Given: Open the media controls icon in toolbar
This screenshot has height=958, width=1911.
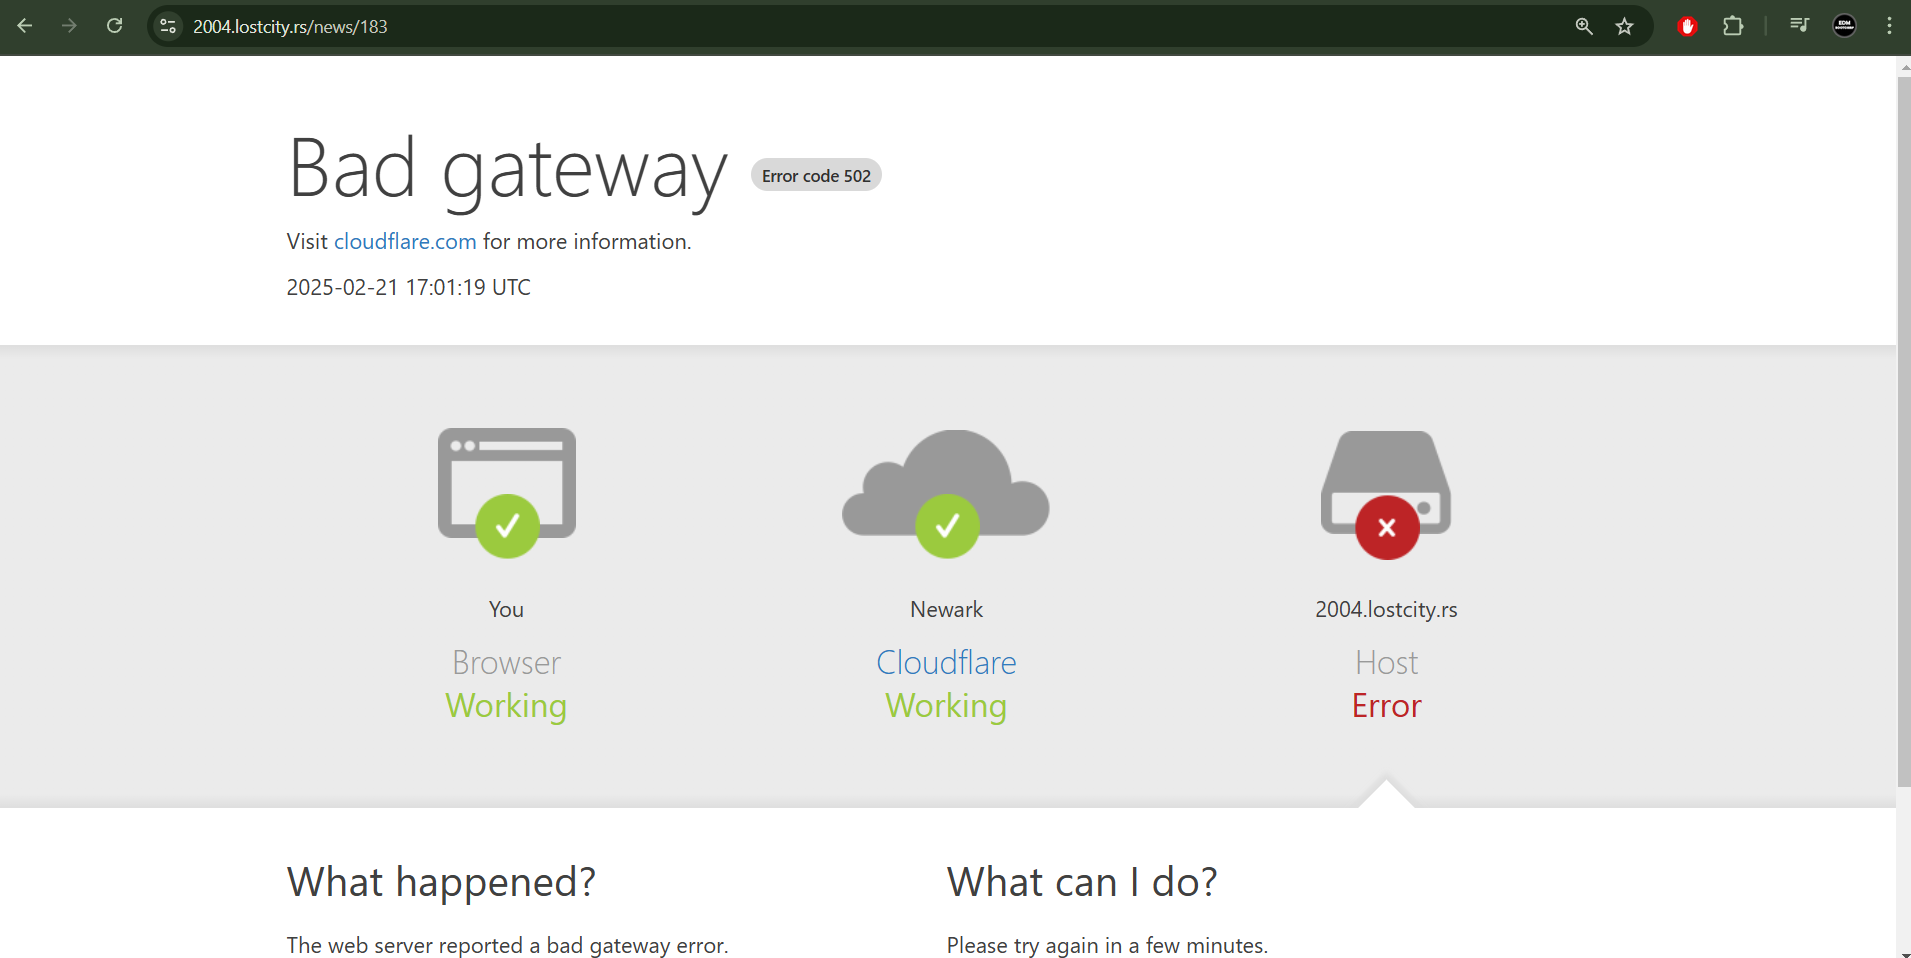Looking at the screenshot, I should tap(1799, 26).
